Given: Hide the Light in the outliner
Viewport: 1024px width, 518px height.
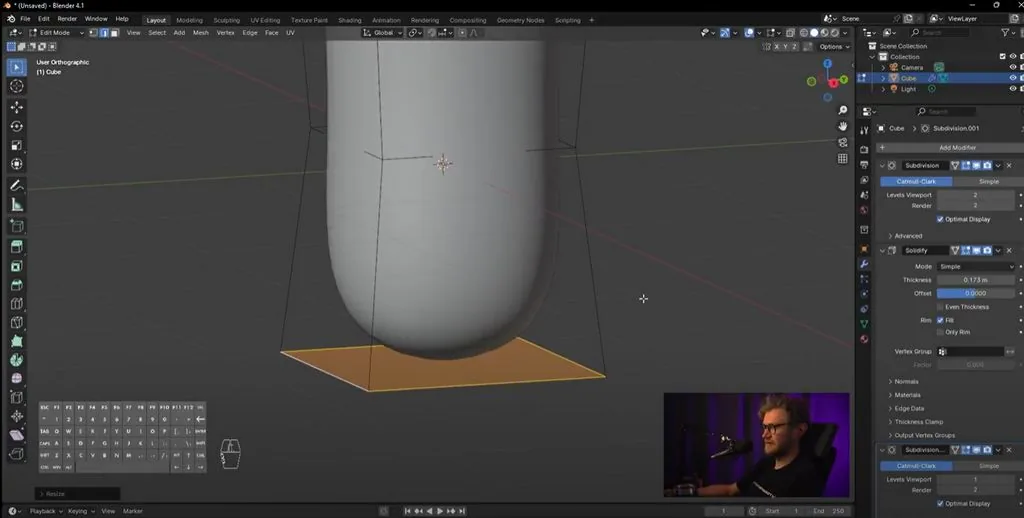Looking at the screenshot, I should pyautogui.click(x=1013, y=89).
